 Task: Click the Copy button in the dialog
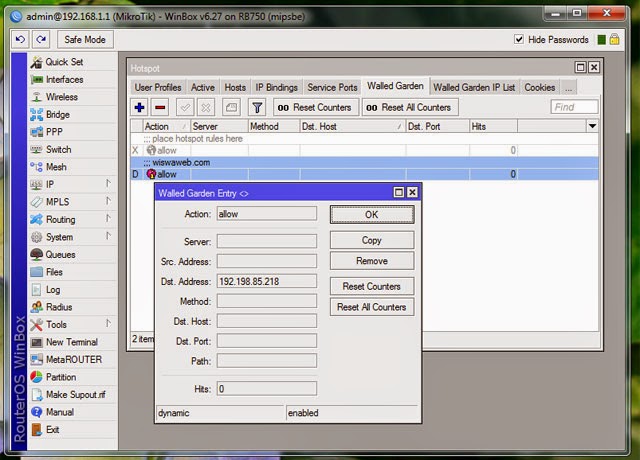(x=372, y=240)
